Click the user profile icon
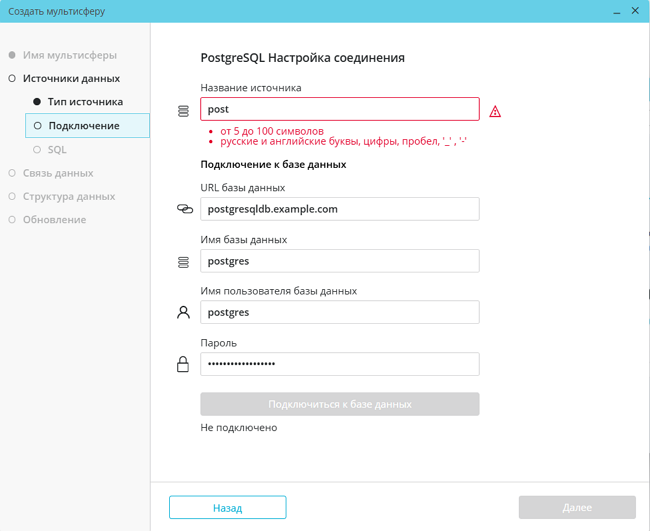 click(x=183, y=313)
